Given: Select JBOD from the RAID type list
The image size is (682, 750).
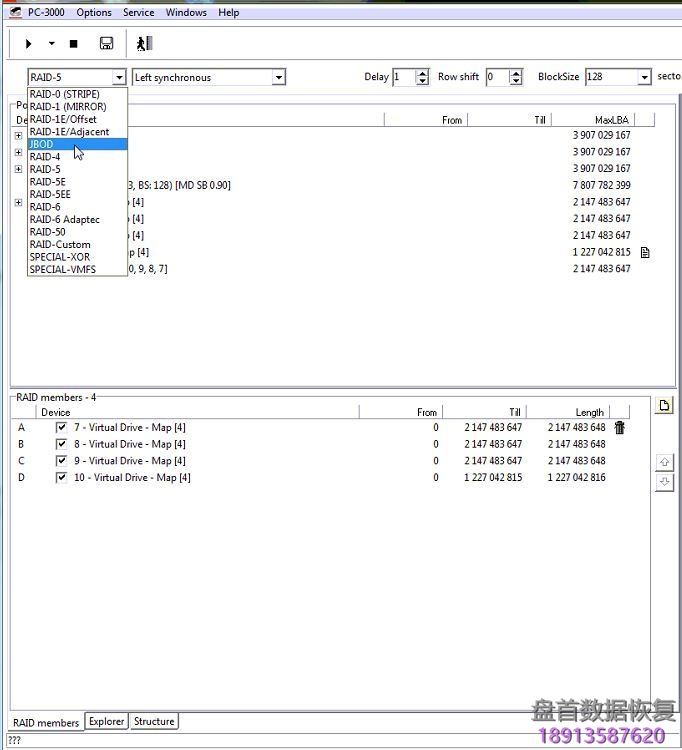Looking at the screenshot, I should tap(42, 144).
